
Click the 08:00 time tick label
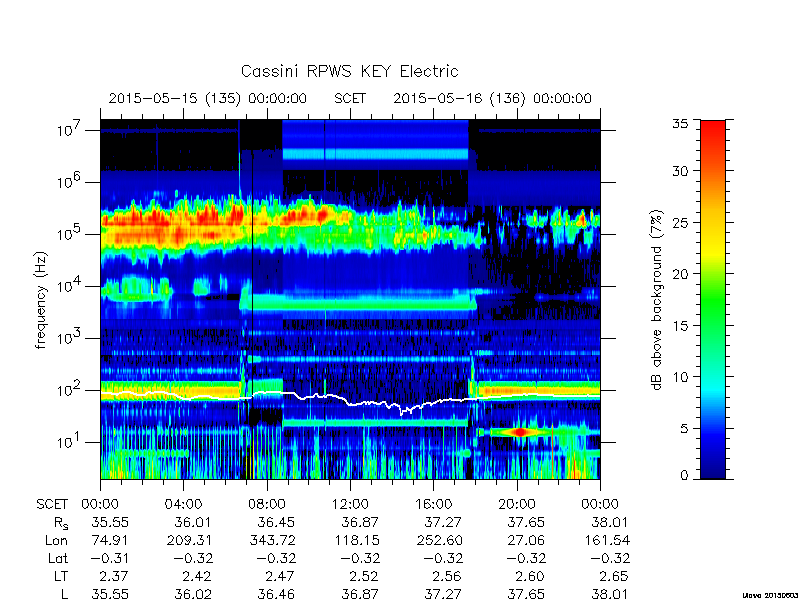tap(266, 504)
